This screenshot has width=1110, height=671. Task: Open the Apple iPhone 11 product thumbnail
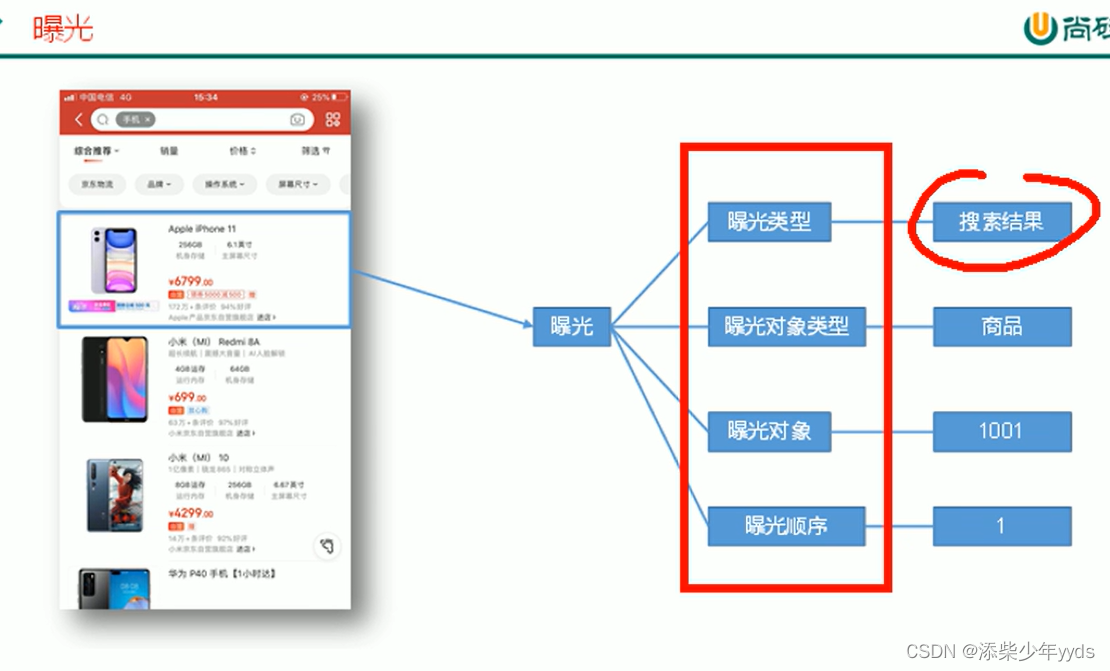click(x=114, y=260)
